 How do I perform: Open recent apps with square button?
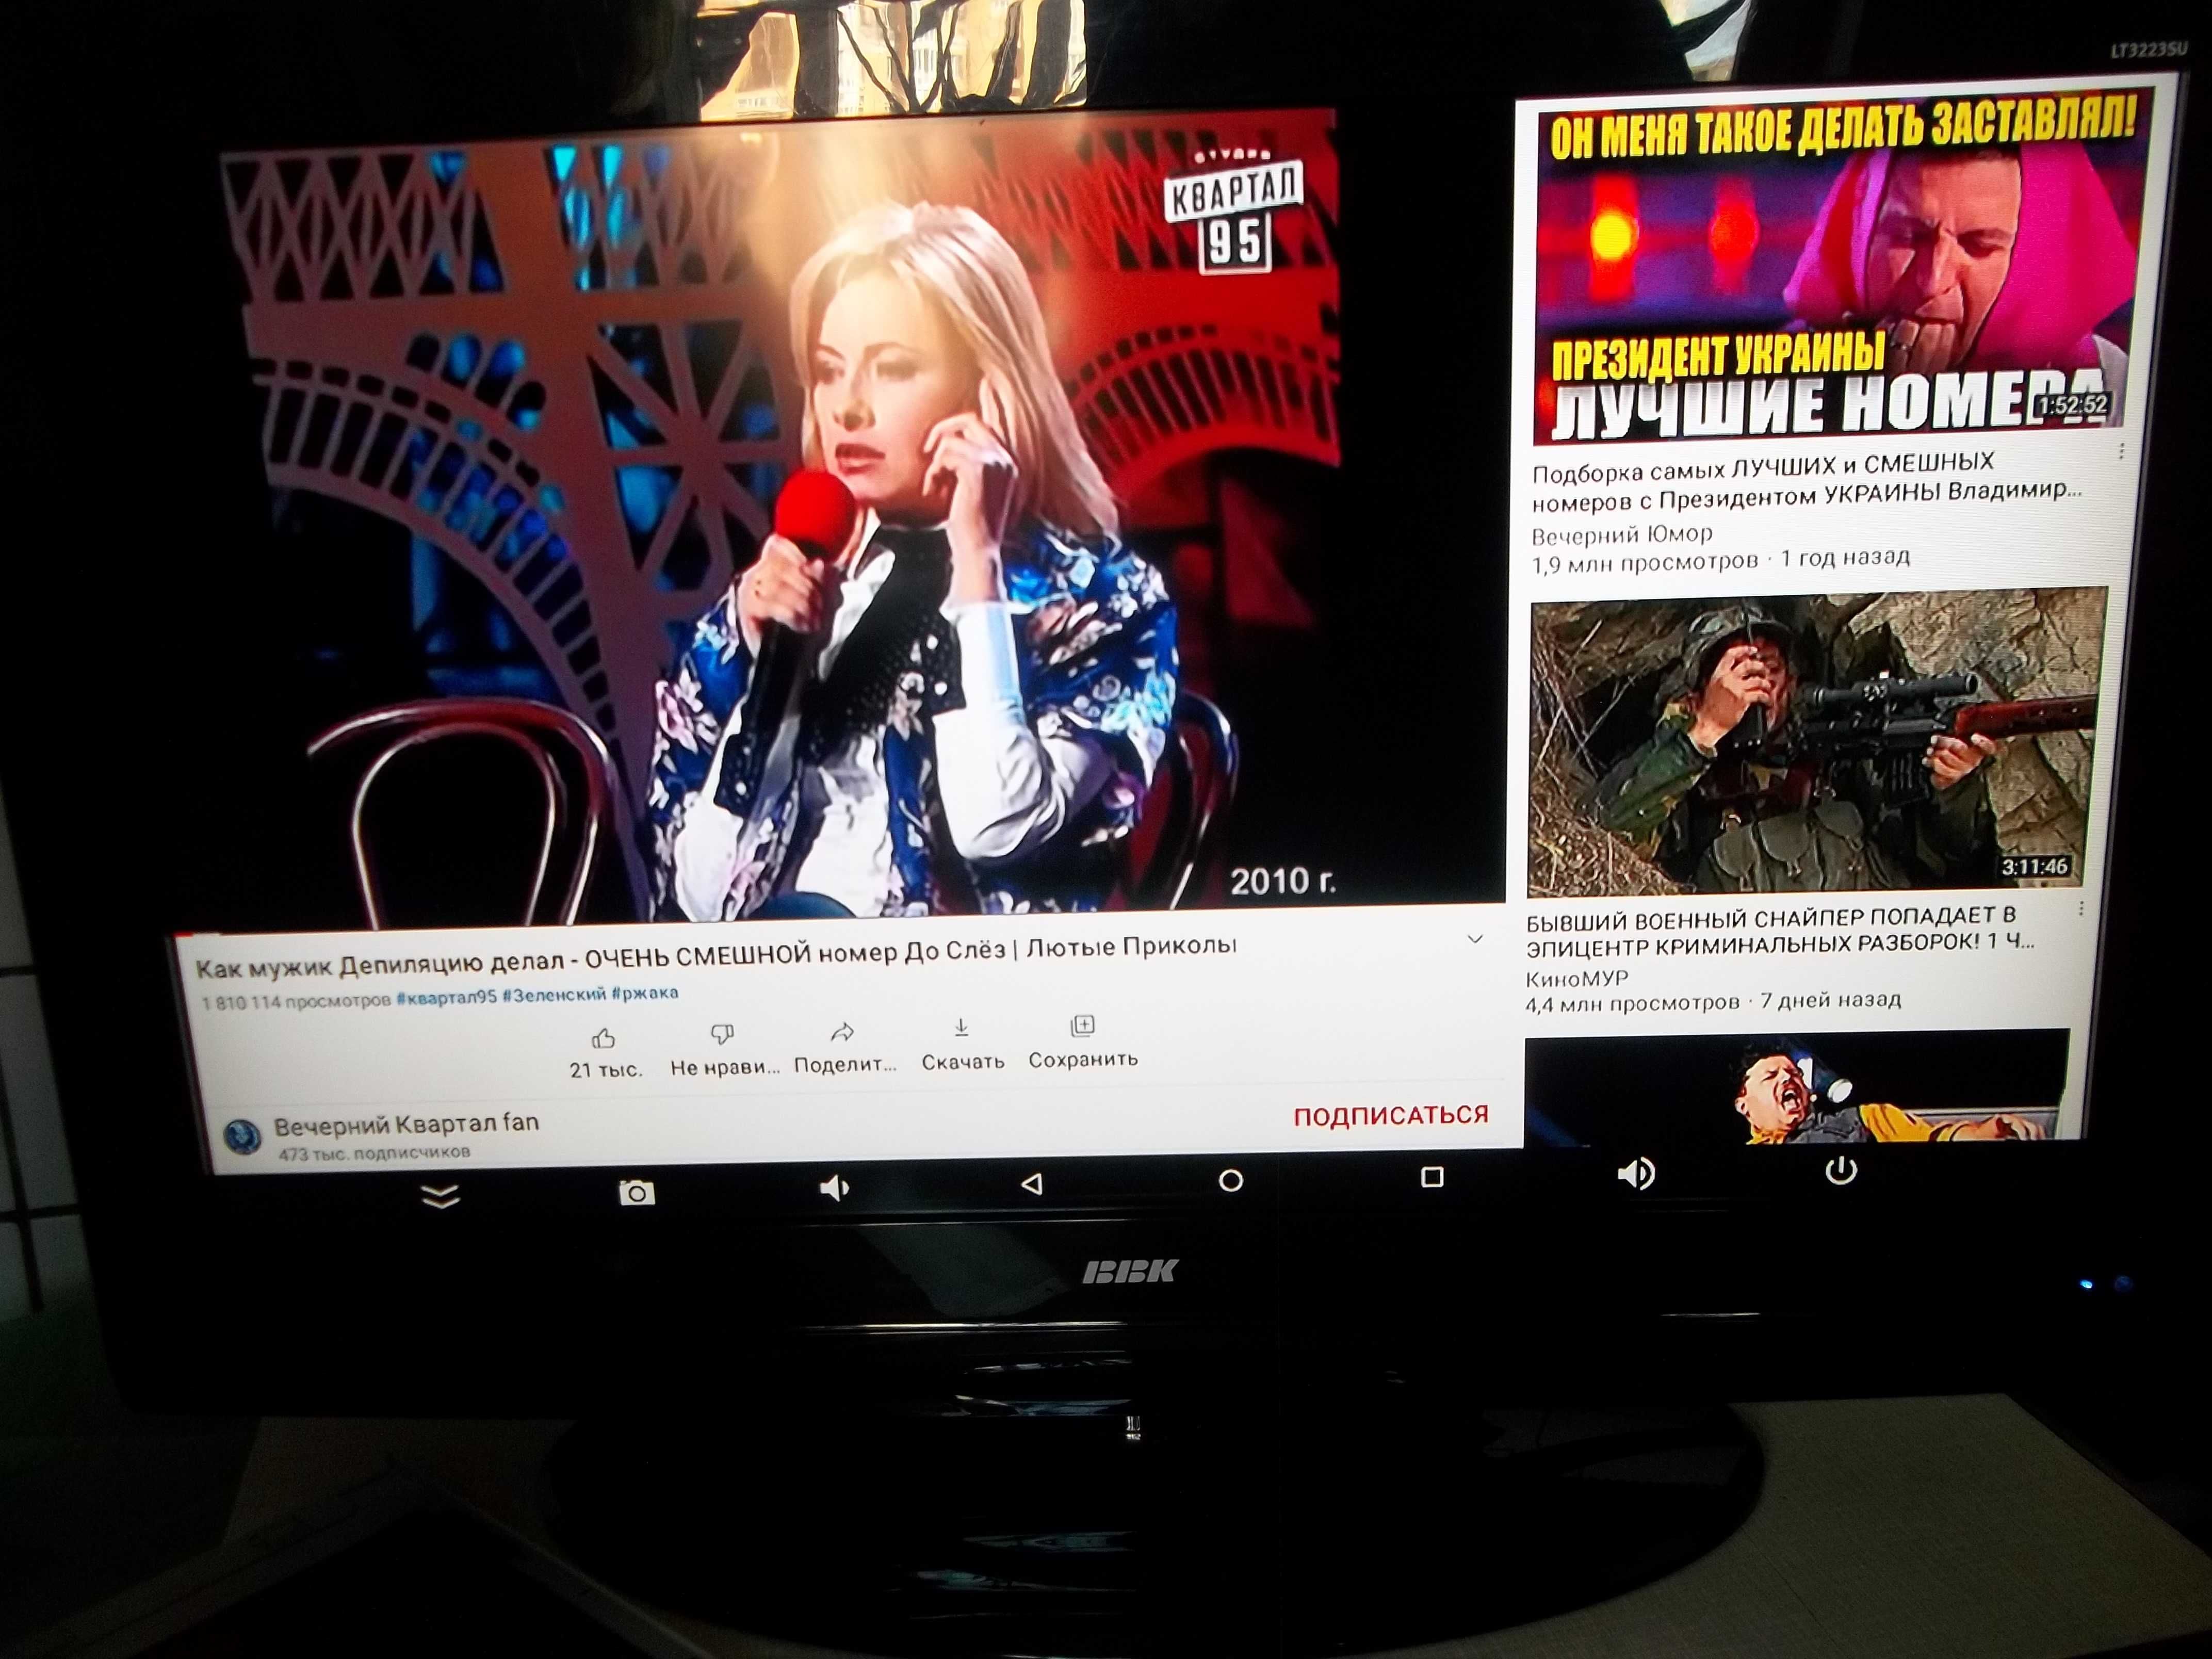[x=1432, y=1177]
